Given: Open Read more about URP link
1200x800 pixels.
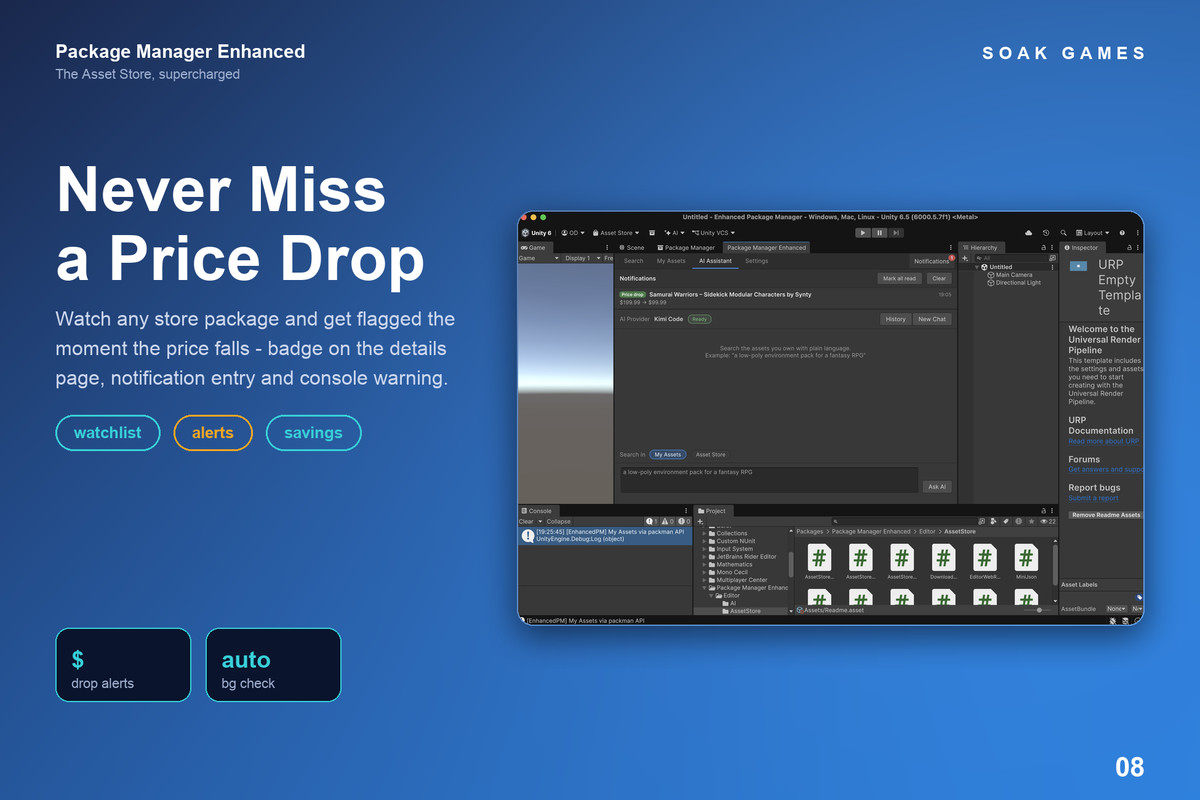Looking at the screenshot, I should point(1104,441).
